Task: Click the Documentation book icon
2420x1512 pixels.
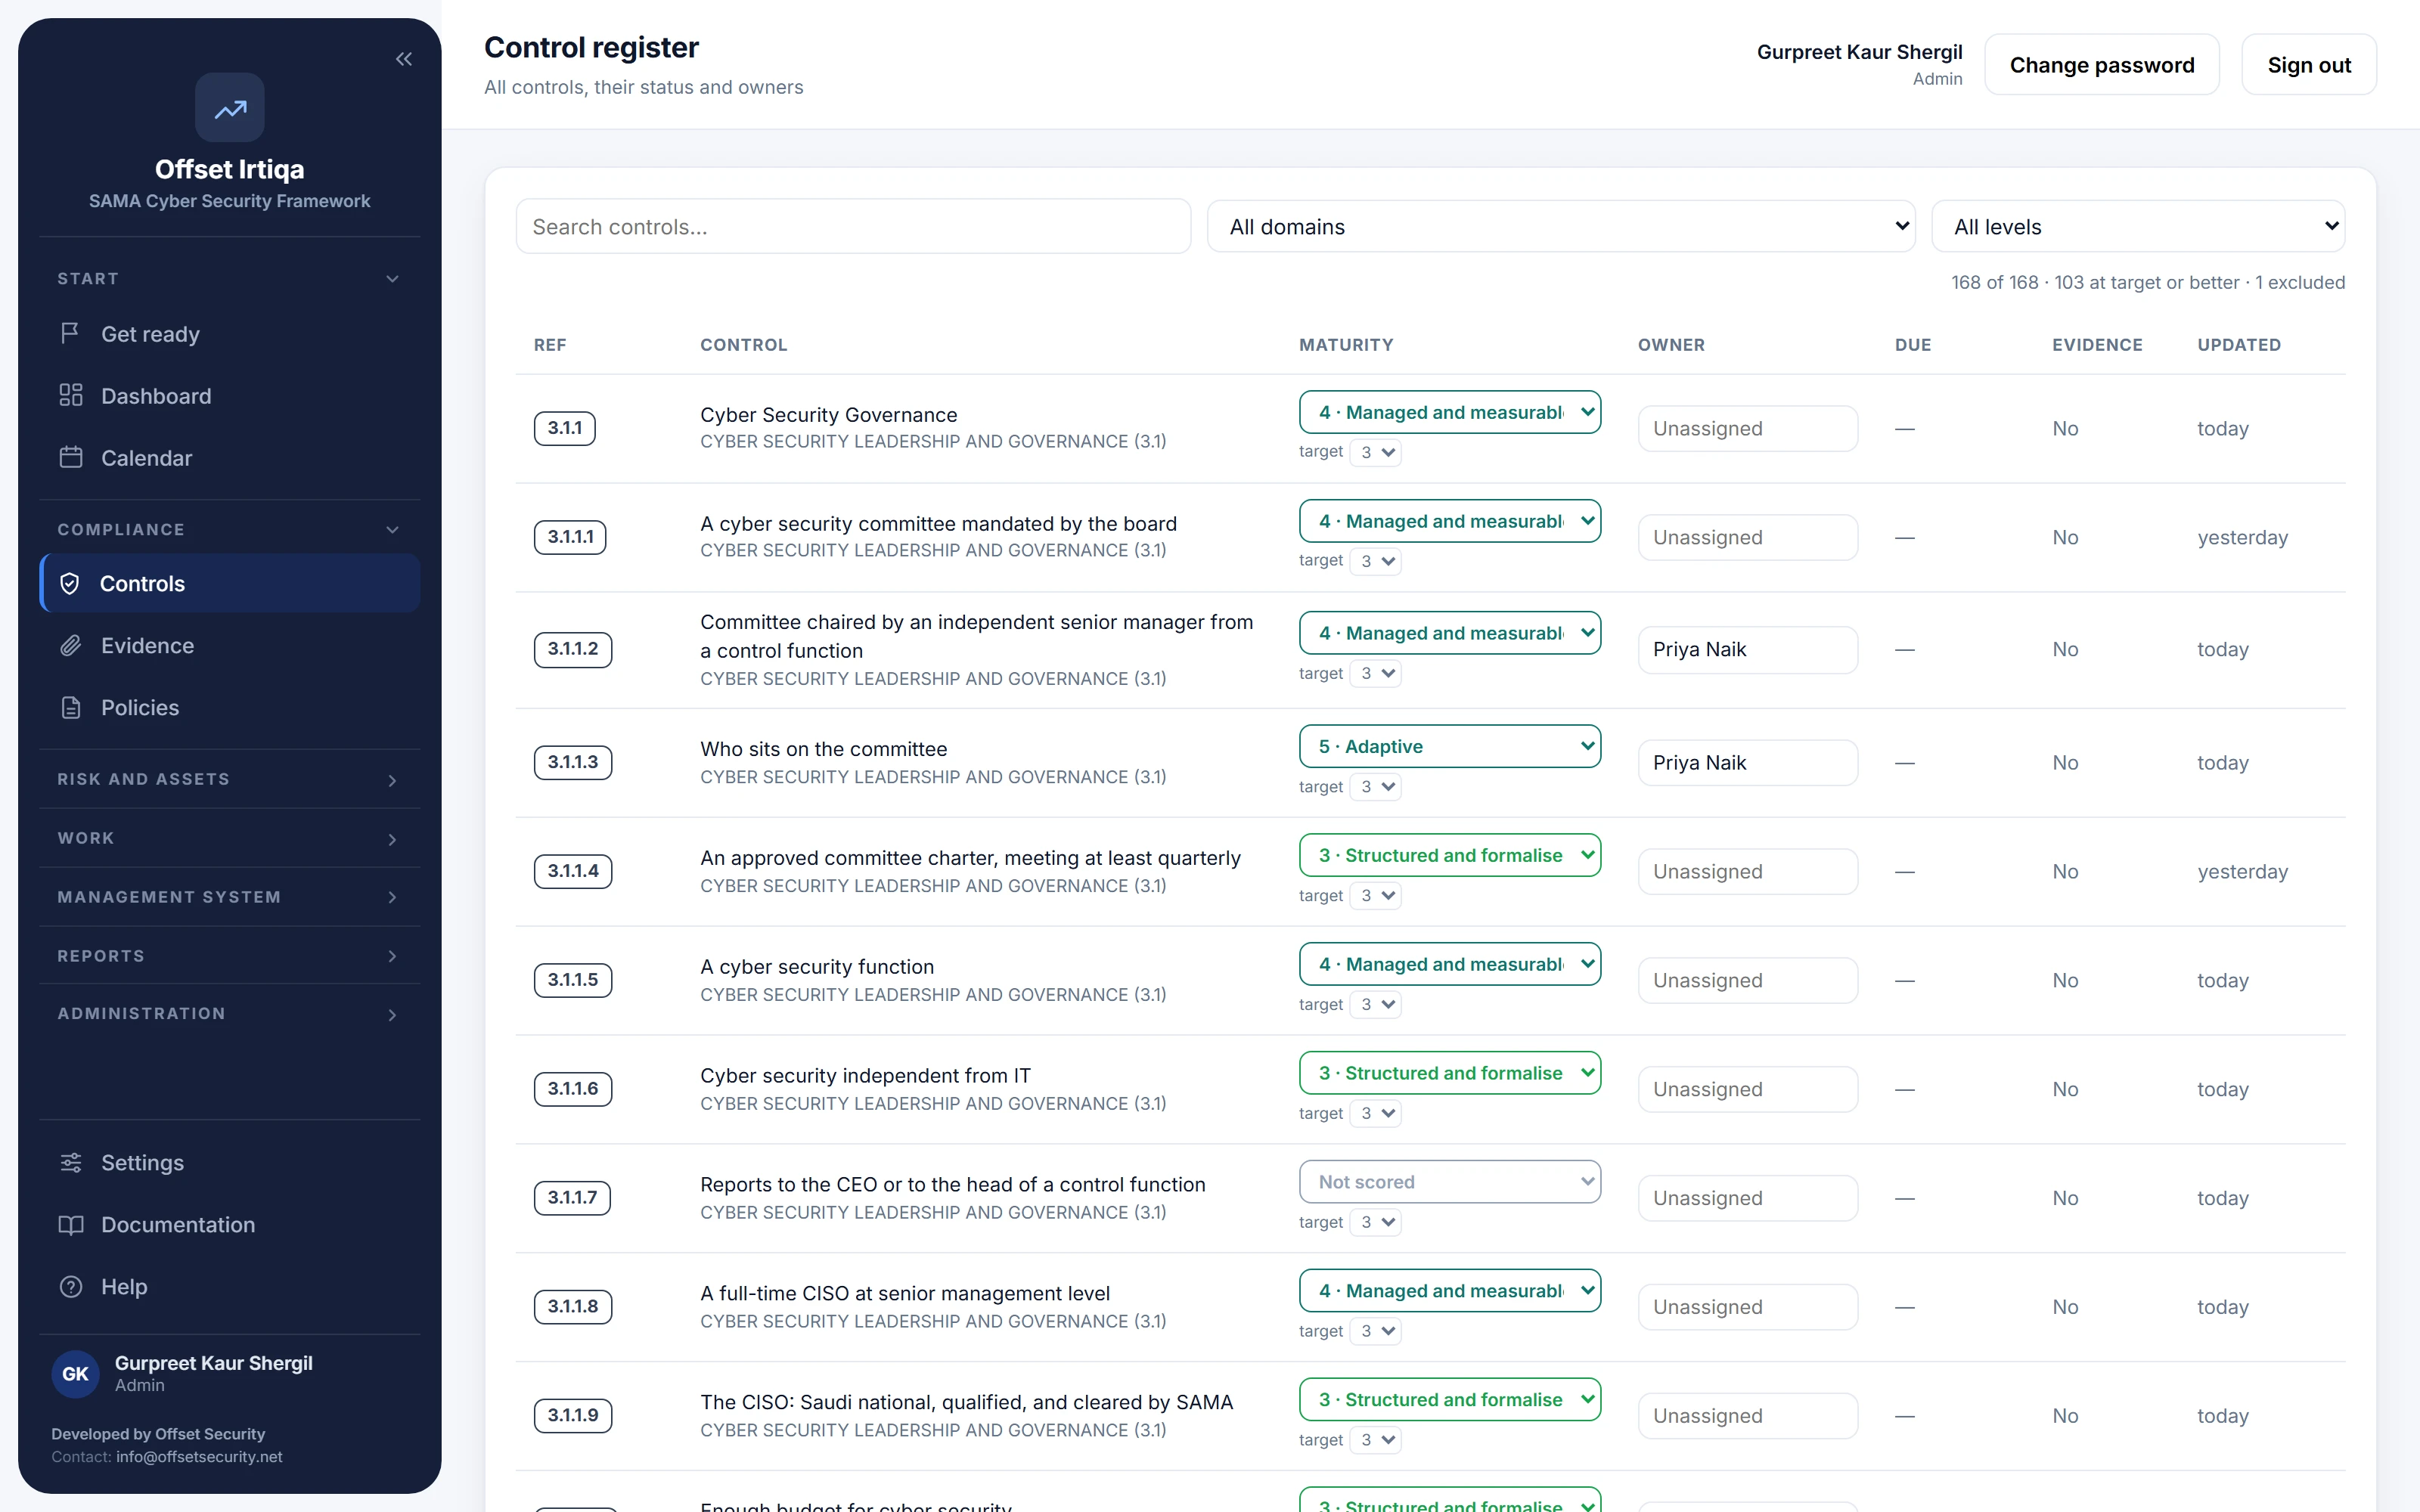Action: tap(70, 1224)
